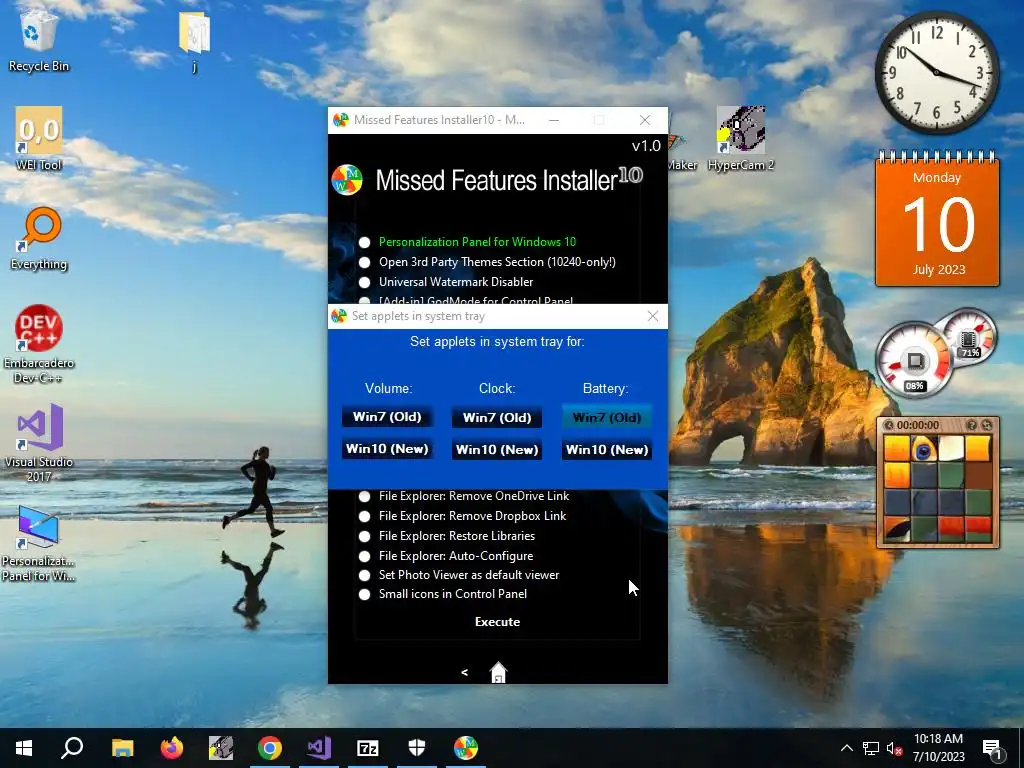Viewport: 1024px width, 768px height.
Task: Click the picture puzzle gadget timer
Action: click(x=918, y=425)
